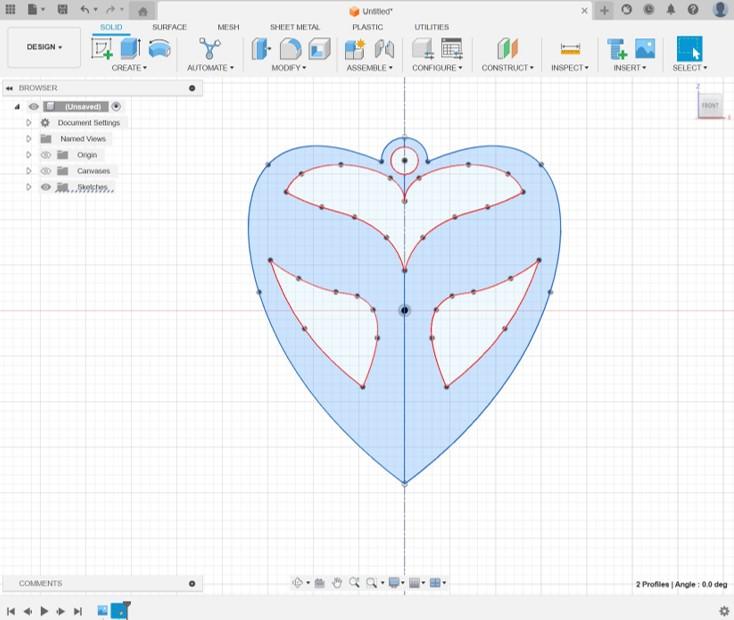Toggle visibility of the Sketches folder

click(45, 187)
